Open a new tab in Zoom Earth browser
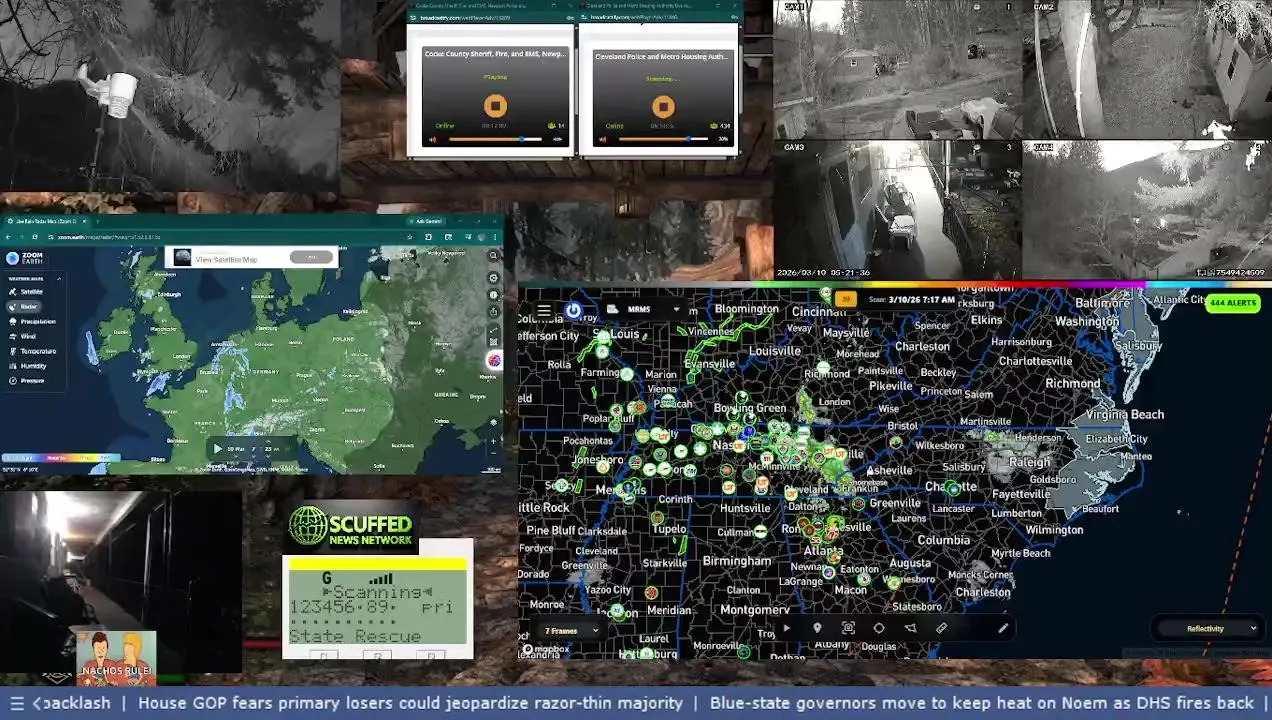The image size is (1272, 720). [97, 221]
